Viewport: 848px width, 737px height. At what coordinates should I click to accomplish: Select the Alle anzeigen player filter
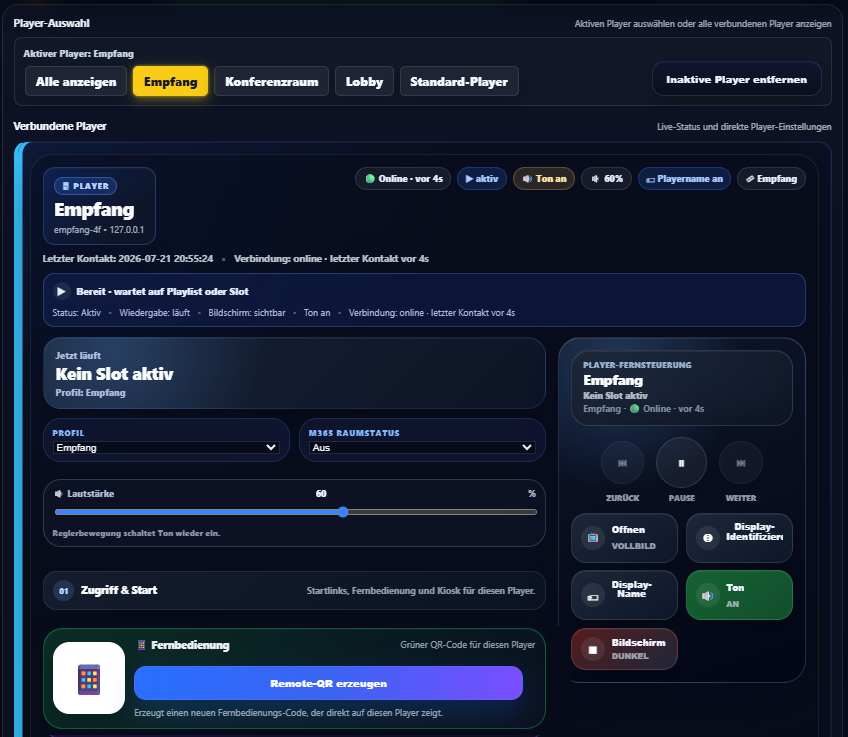[x=76, y=81]
